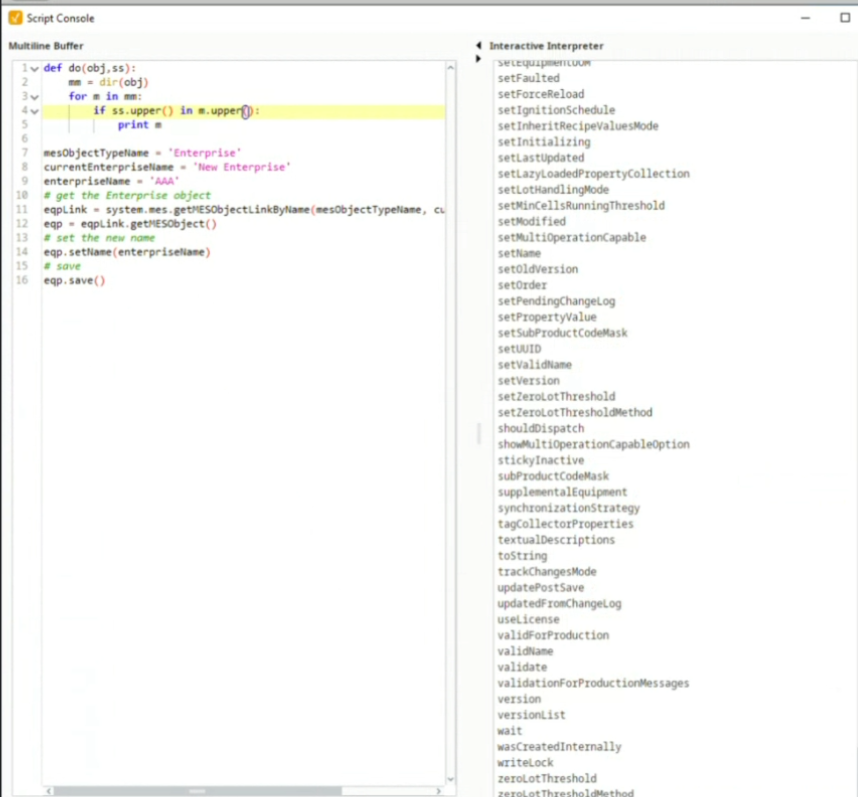
Task: Click the left-pointing split pane collapse arrow
Action: point(479,46)
